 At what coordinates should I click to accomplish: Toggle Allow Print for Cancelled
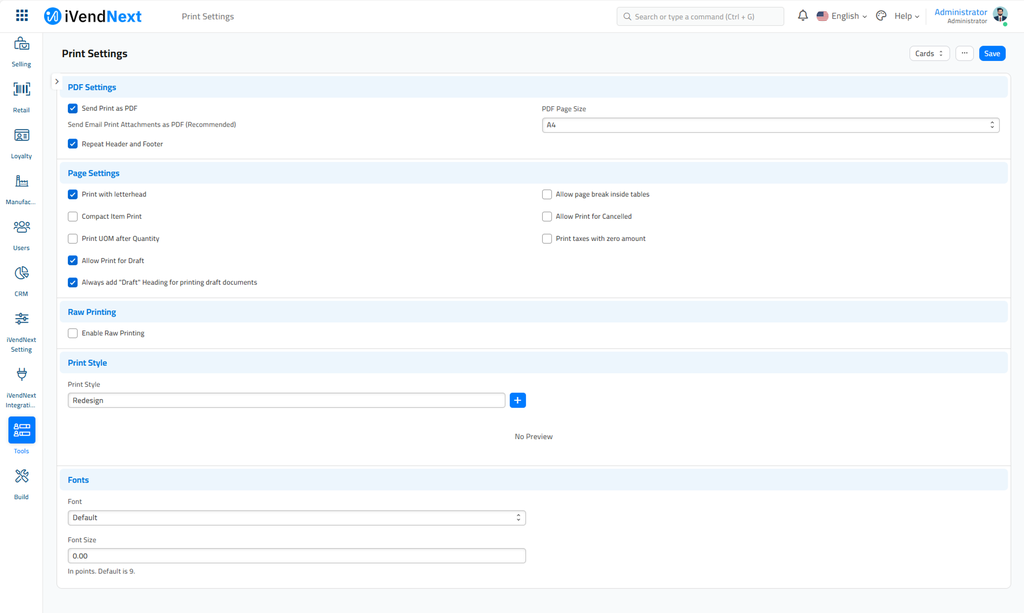(547, 216)
